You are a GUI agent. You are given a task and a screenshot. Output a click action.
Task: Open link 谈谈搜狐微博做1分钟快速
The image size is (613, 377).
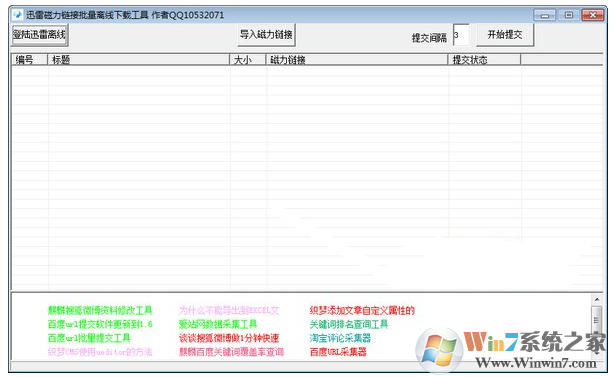[229, 338]
